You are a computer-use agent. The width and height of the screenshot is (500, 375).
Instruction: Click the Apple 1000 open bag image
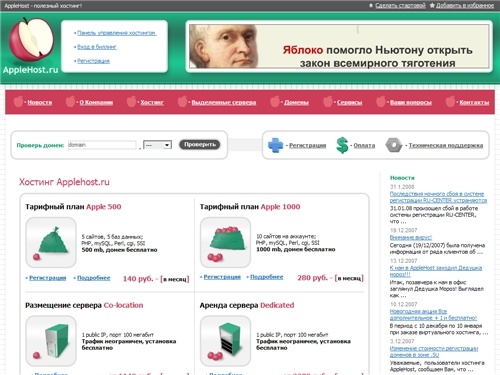pos(225,242)
